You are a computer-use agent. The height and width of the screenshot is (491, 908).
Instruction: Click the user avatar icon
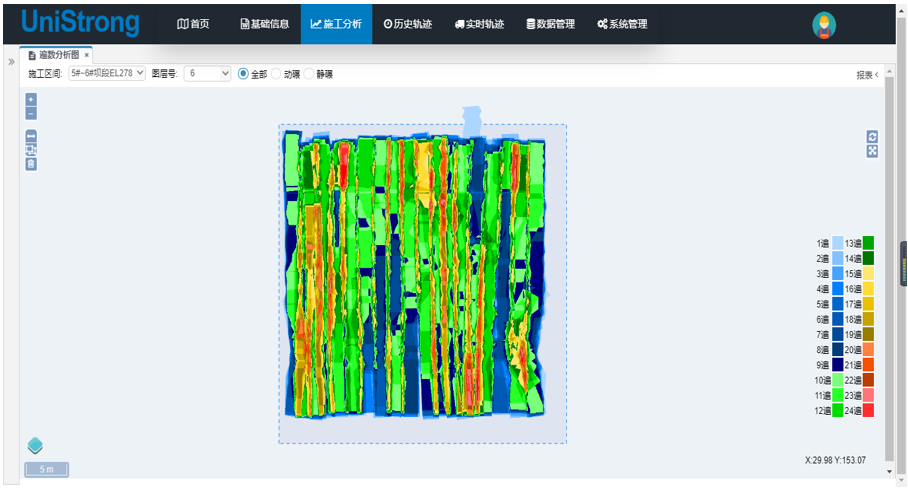pos(824,25)
